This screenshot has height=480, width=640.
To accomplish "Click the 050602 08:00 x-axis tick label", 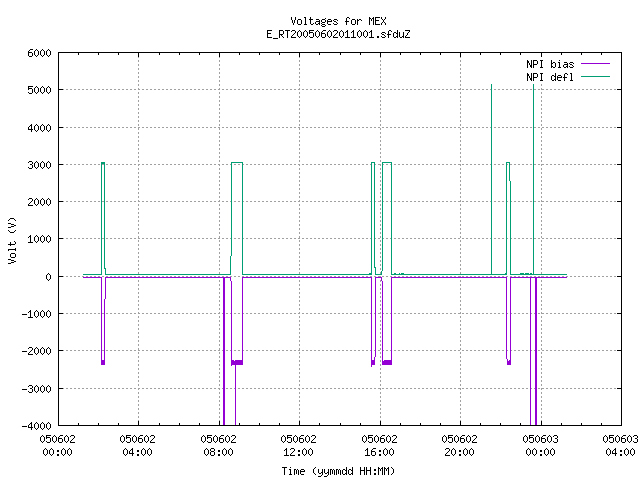I will 218,446.
